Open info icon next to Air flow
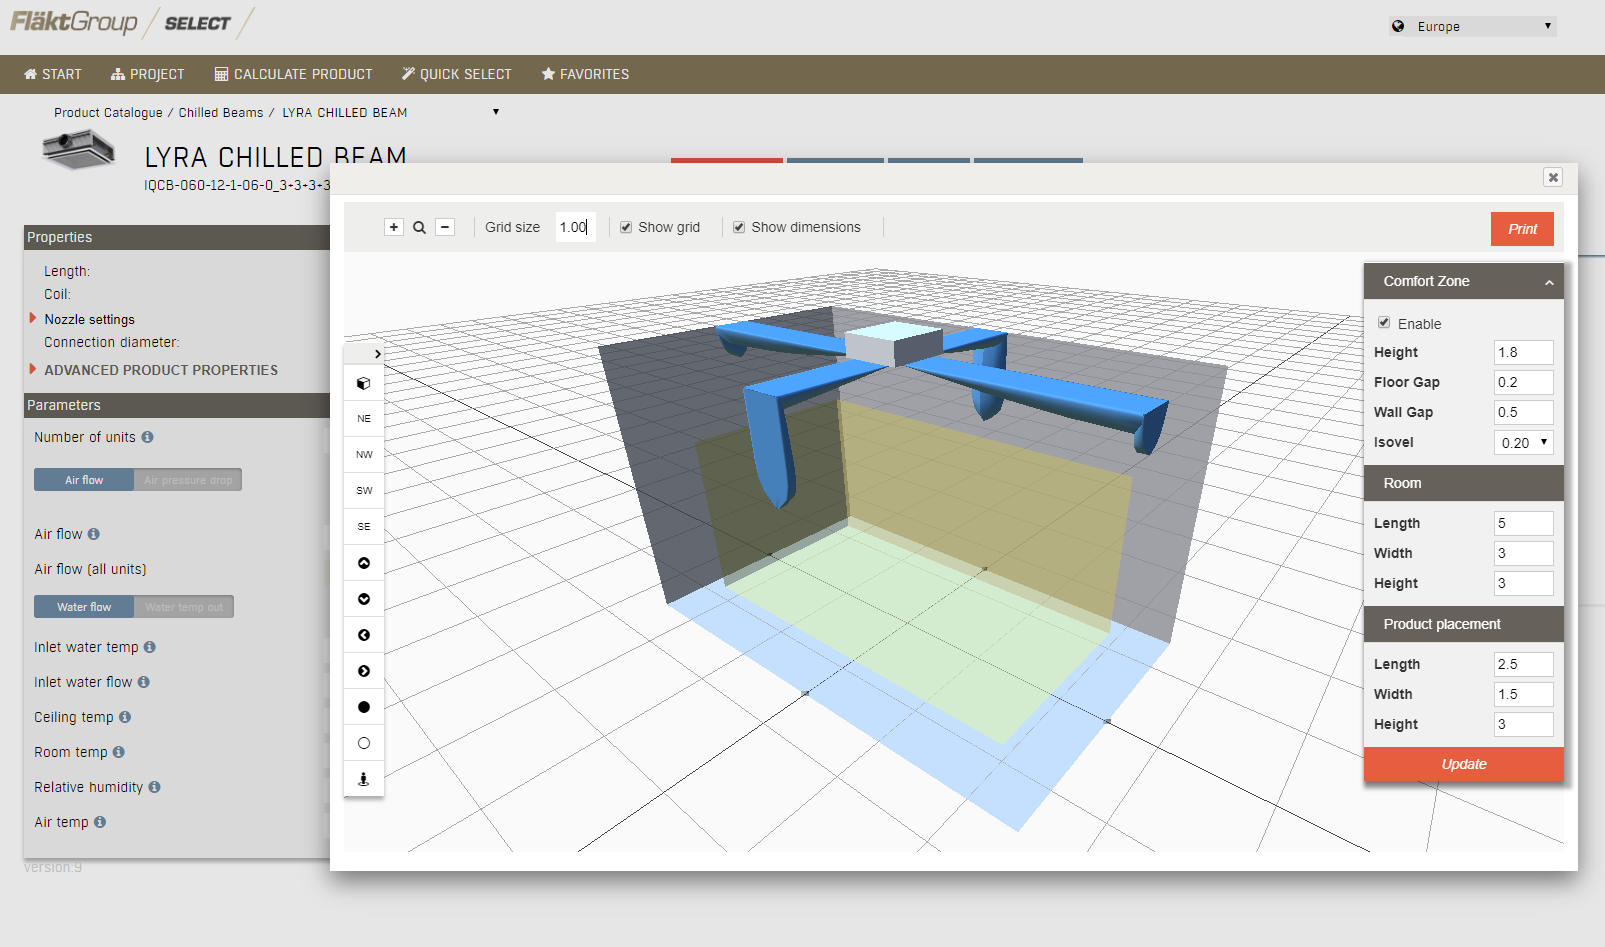 coord(94,534)
